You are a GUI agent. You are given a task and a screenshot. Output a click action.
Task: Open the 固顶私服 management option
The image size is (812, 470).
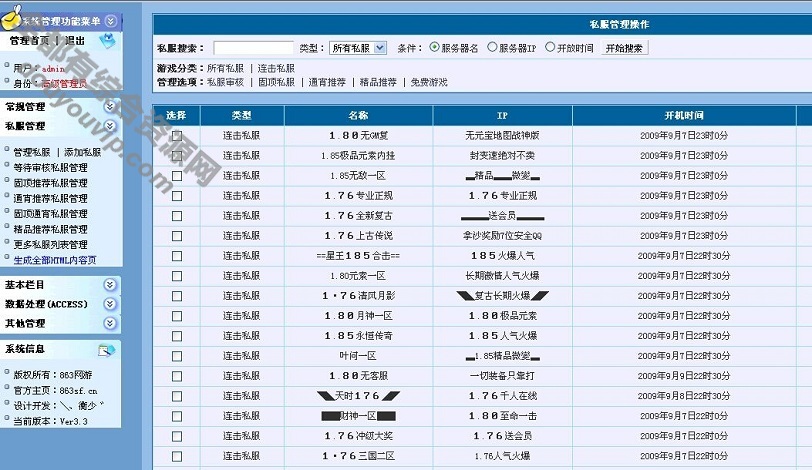coord(276,82)
